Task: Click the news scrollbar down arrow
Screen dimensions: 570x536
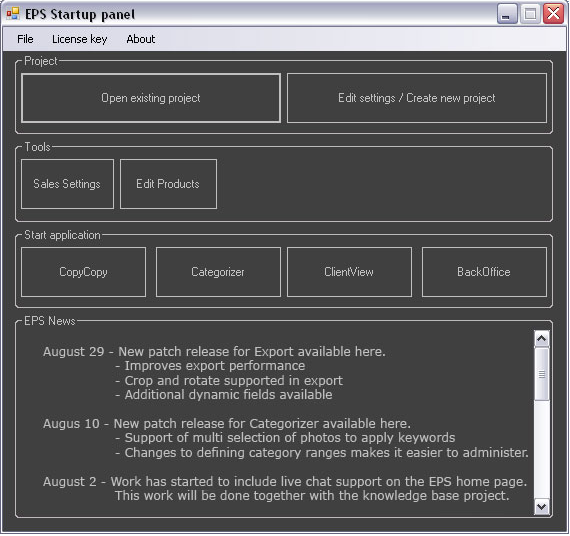Action: 542,507
